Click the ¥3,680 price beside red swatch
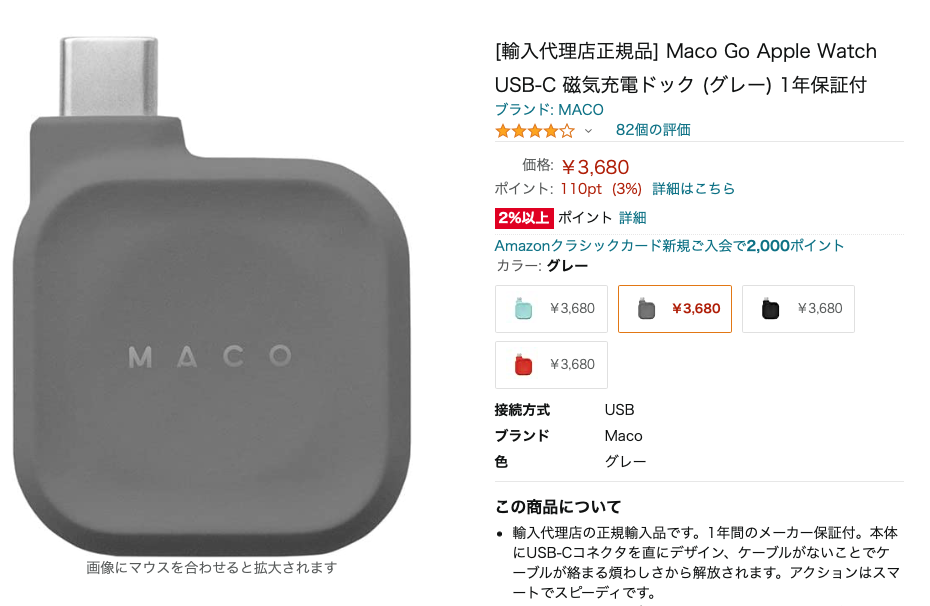 pos(572,364)
